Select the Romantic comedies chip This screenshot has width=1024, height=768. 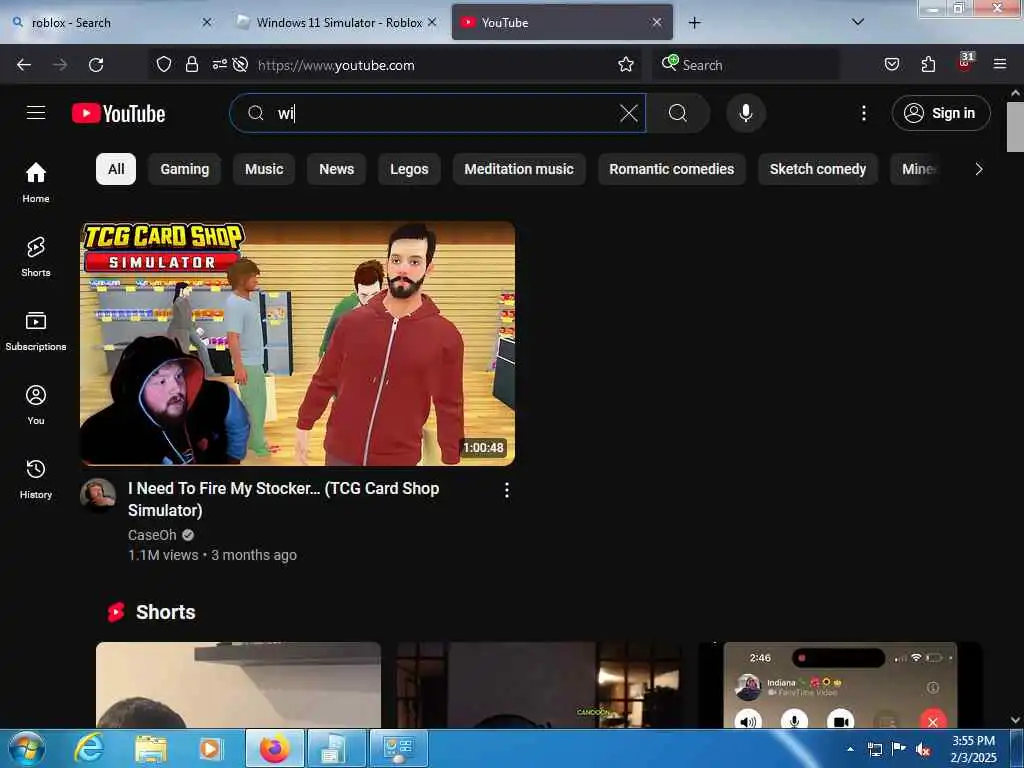pyautogui.click(x=671, y=169)
